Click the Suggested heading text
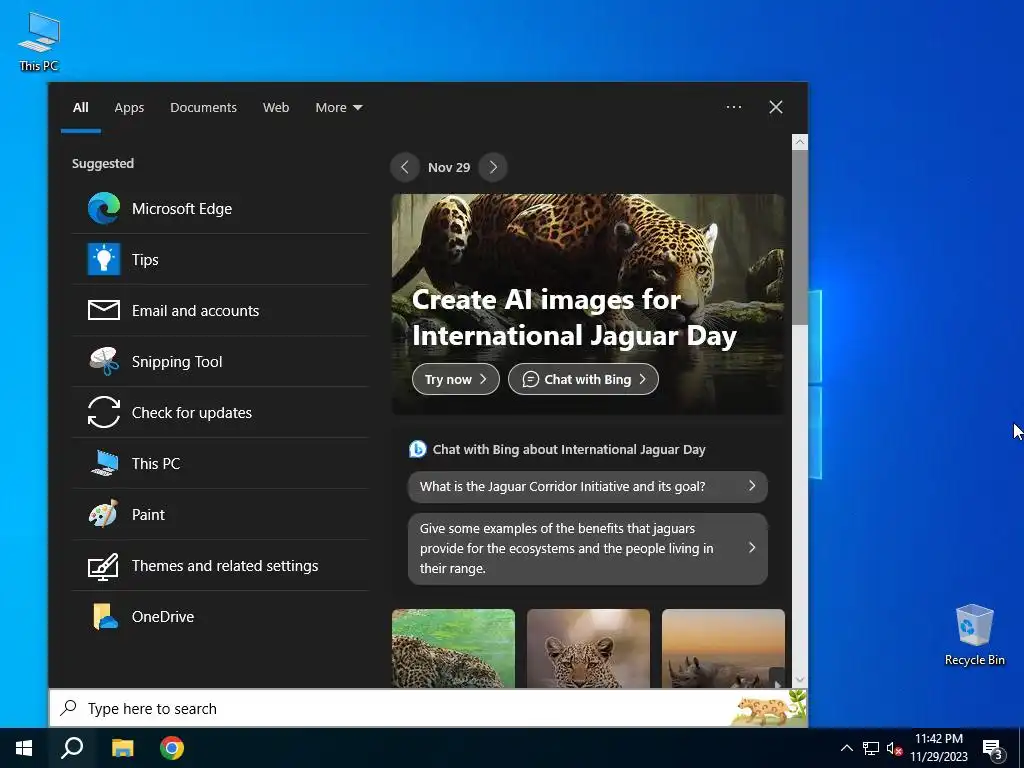 pos(103,163)
